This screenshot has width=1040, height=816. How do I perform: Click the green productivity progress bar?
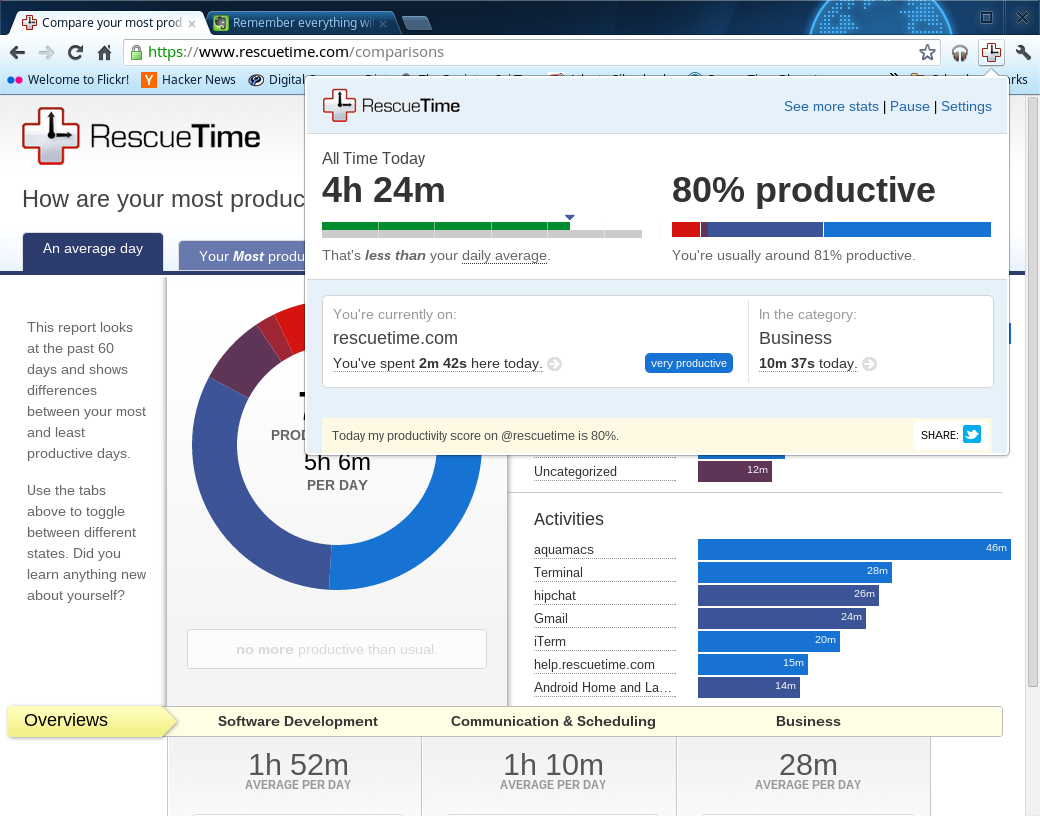point(445,226)
